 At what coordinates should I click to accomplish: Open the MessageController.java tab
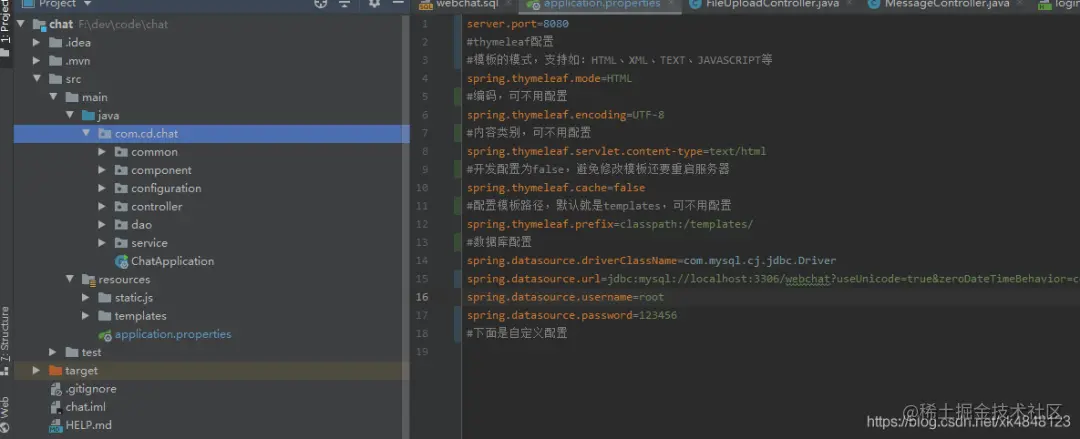pos(946,4)
